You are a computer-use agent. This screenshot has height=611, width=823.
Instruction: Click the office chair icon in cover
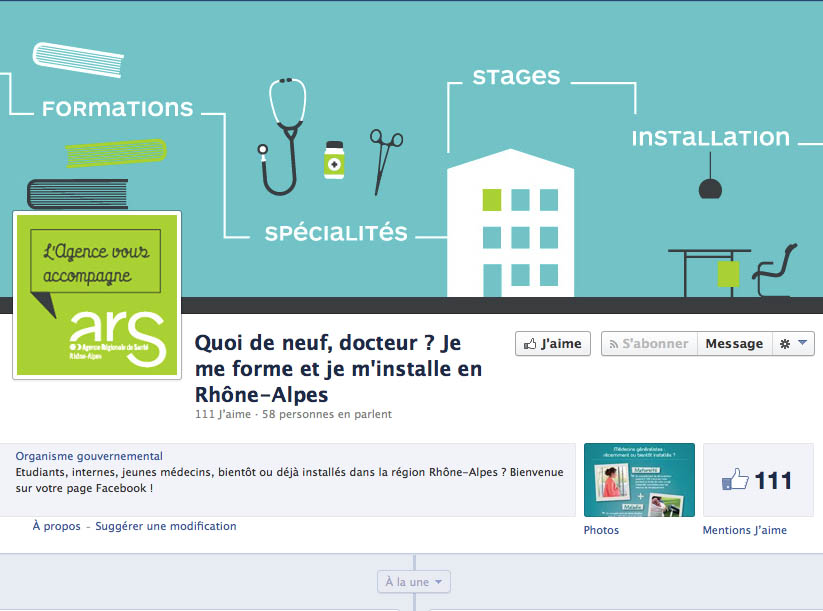point(774,270)
